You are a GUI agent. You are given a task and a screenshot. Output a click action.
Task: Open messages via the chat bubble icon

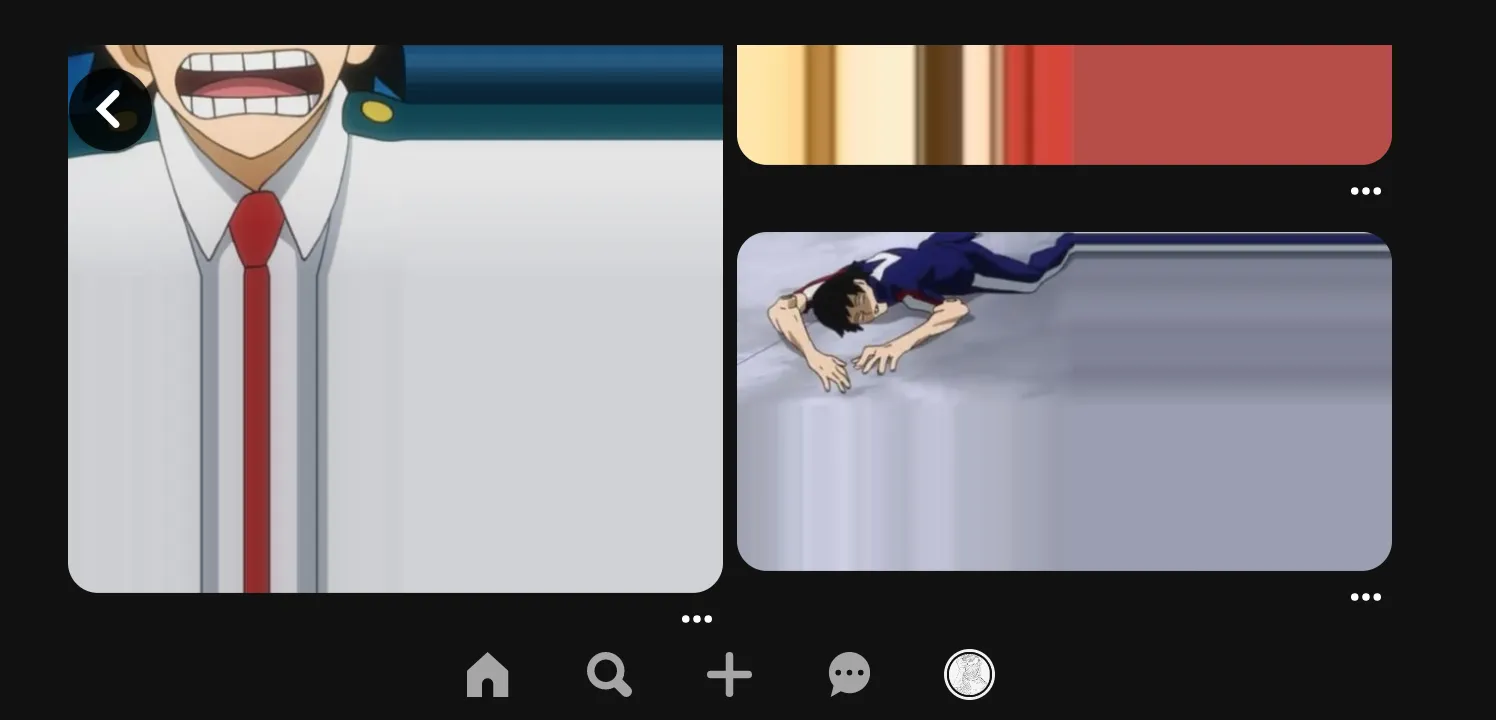849,675
